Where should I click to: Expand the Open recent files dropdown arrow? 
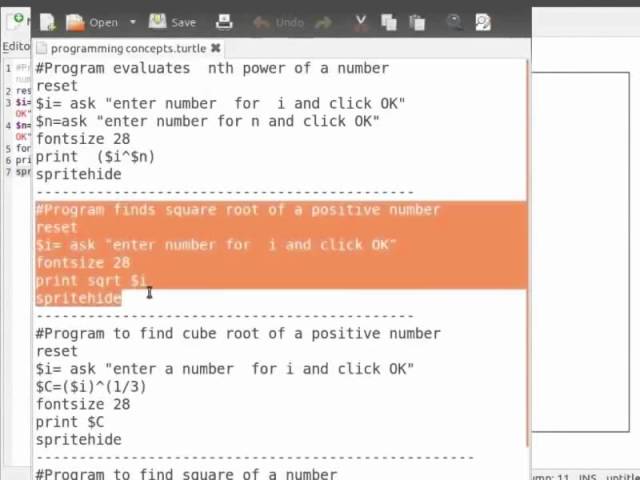[133, 22]
